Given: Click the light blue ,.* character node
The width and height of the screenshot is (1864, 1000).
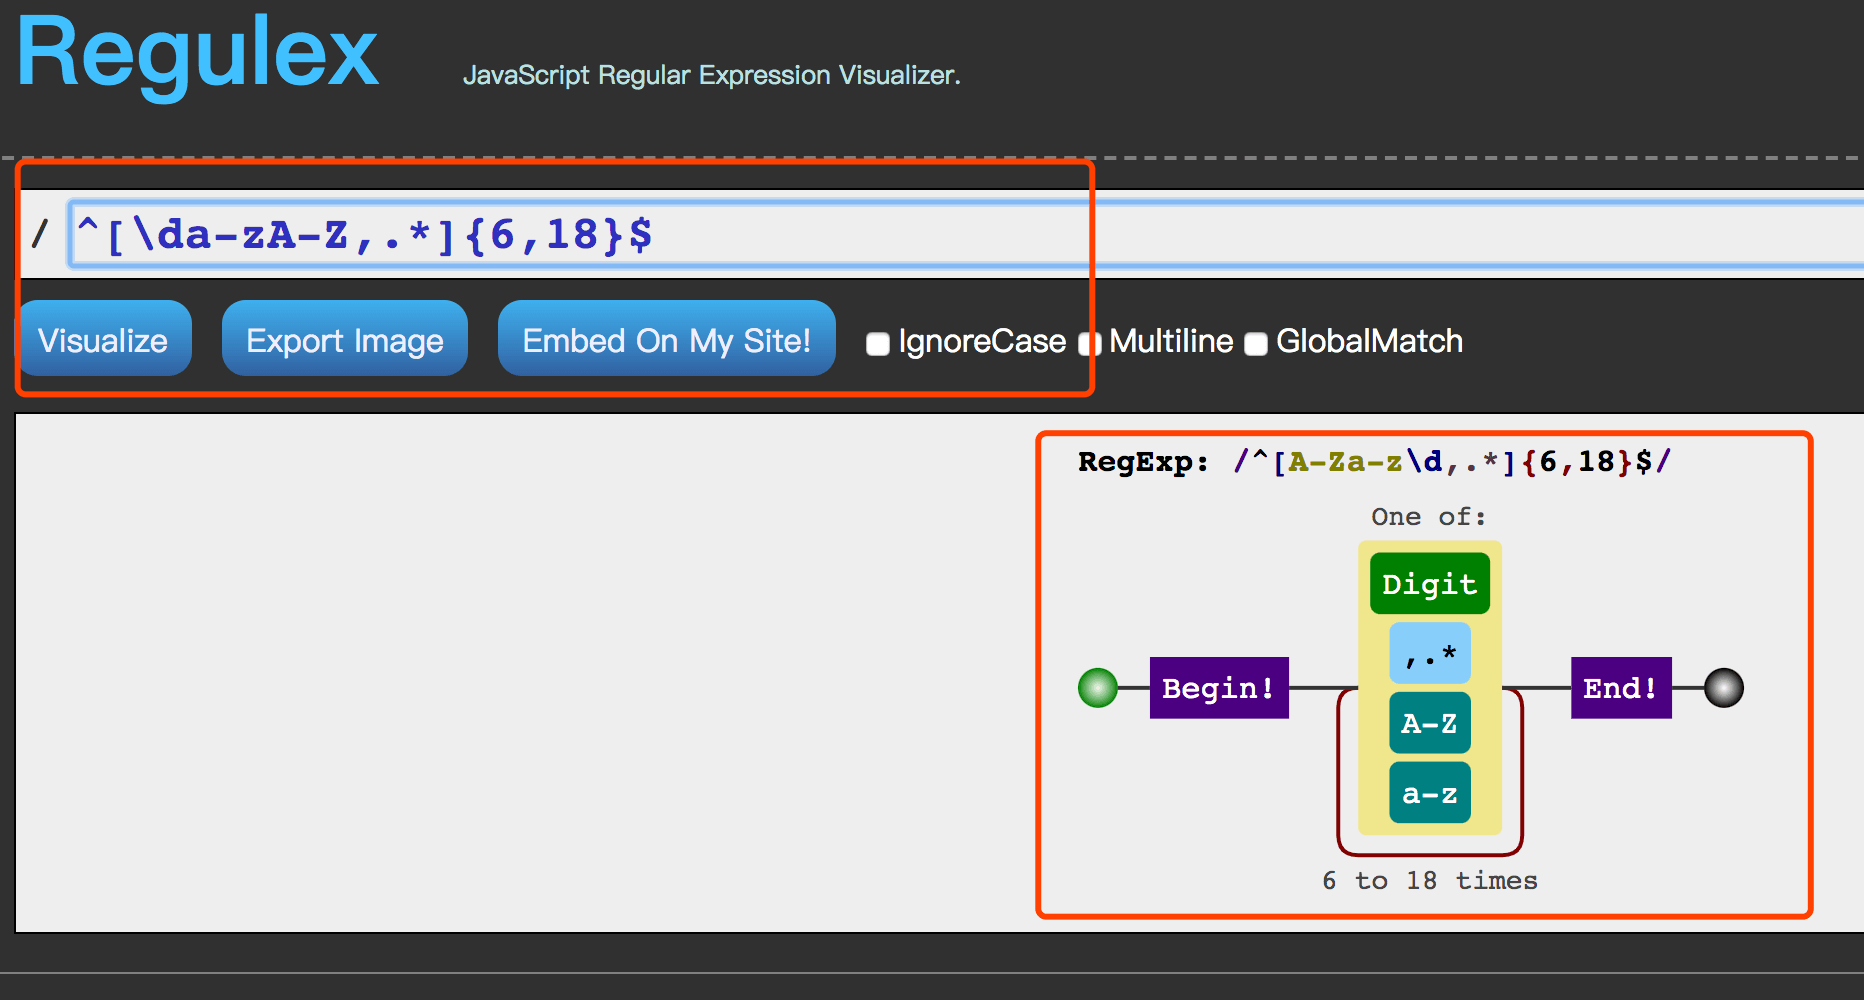Looking at the screenshot, I should tap(1430, 653).
